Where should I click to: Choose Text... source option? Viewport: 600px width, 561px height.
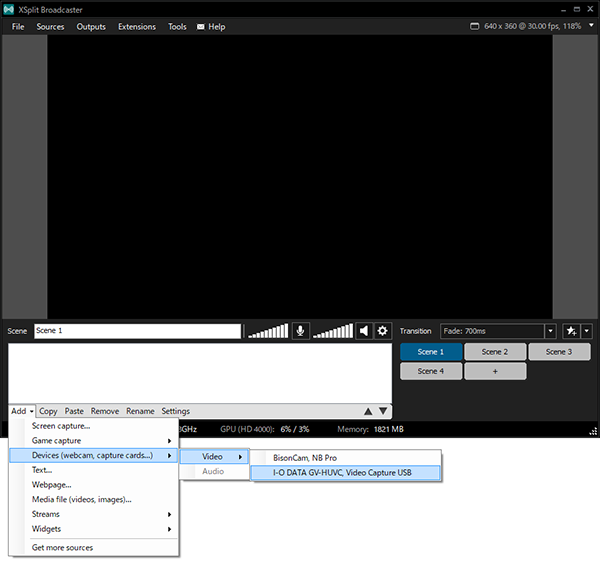(x=94, y=470)
